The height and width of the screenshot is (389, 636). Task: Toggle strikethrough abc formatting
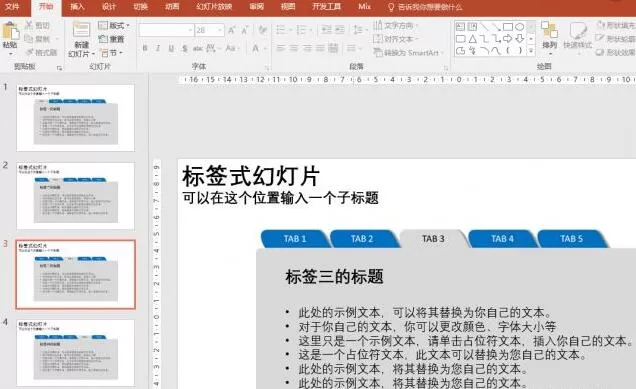pyautogui.click(x=198, y=48)
